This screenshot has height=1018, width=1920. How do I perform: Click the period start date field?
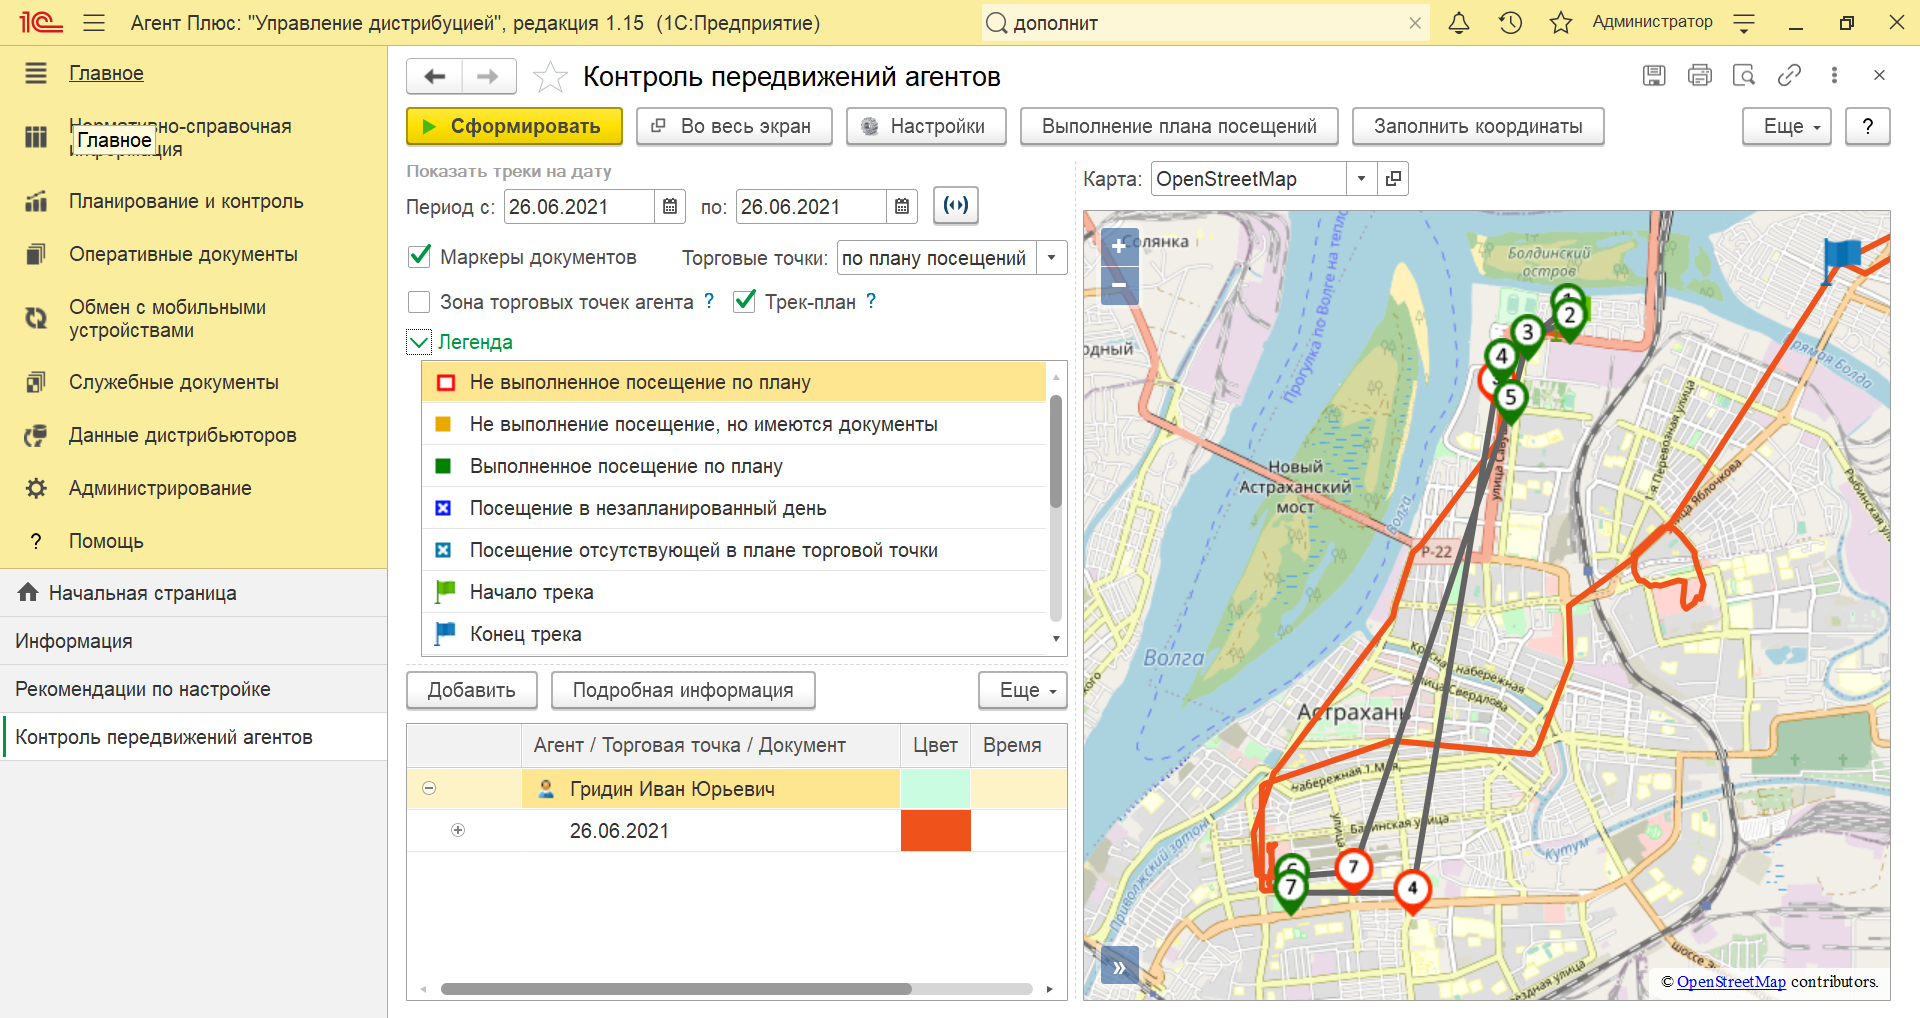[580, 207]
